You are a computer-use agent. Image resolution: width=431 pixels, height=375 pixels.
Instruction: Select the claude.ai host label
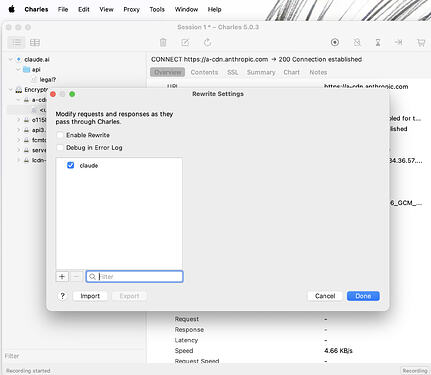click(x=37, y=59)
